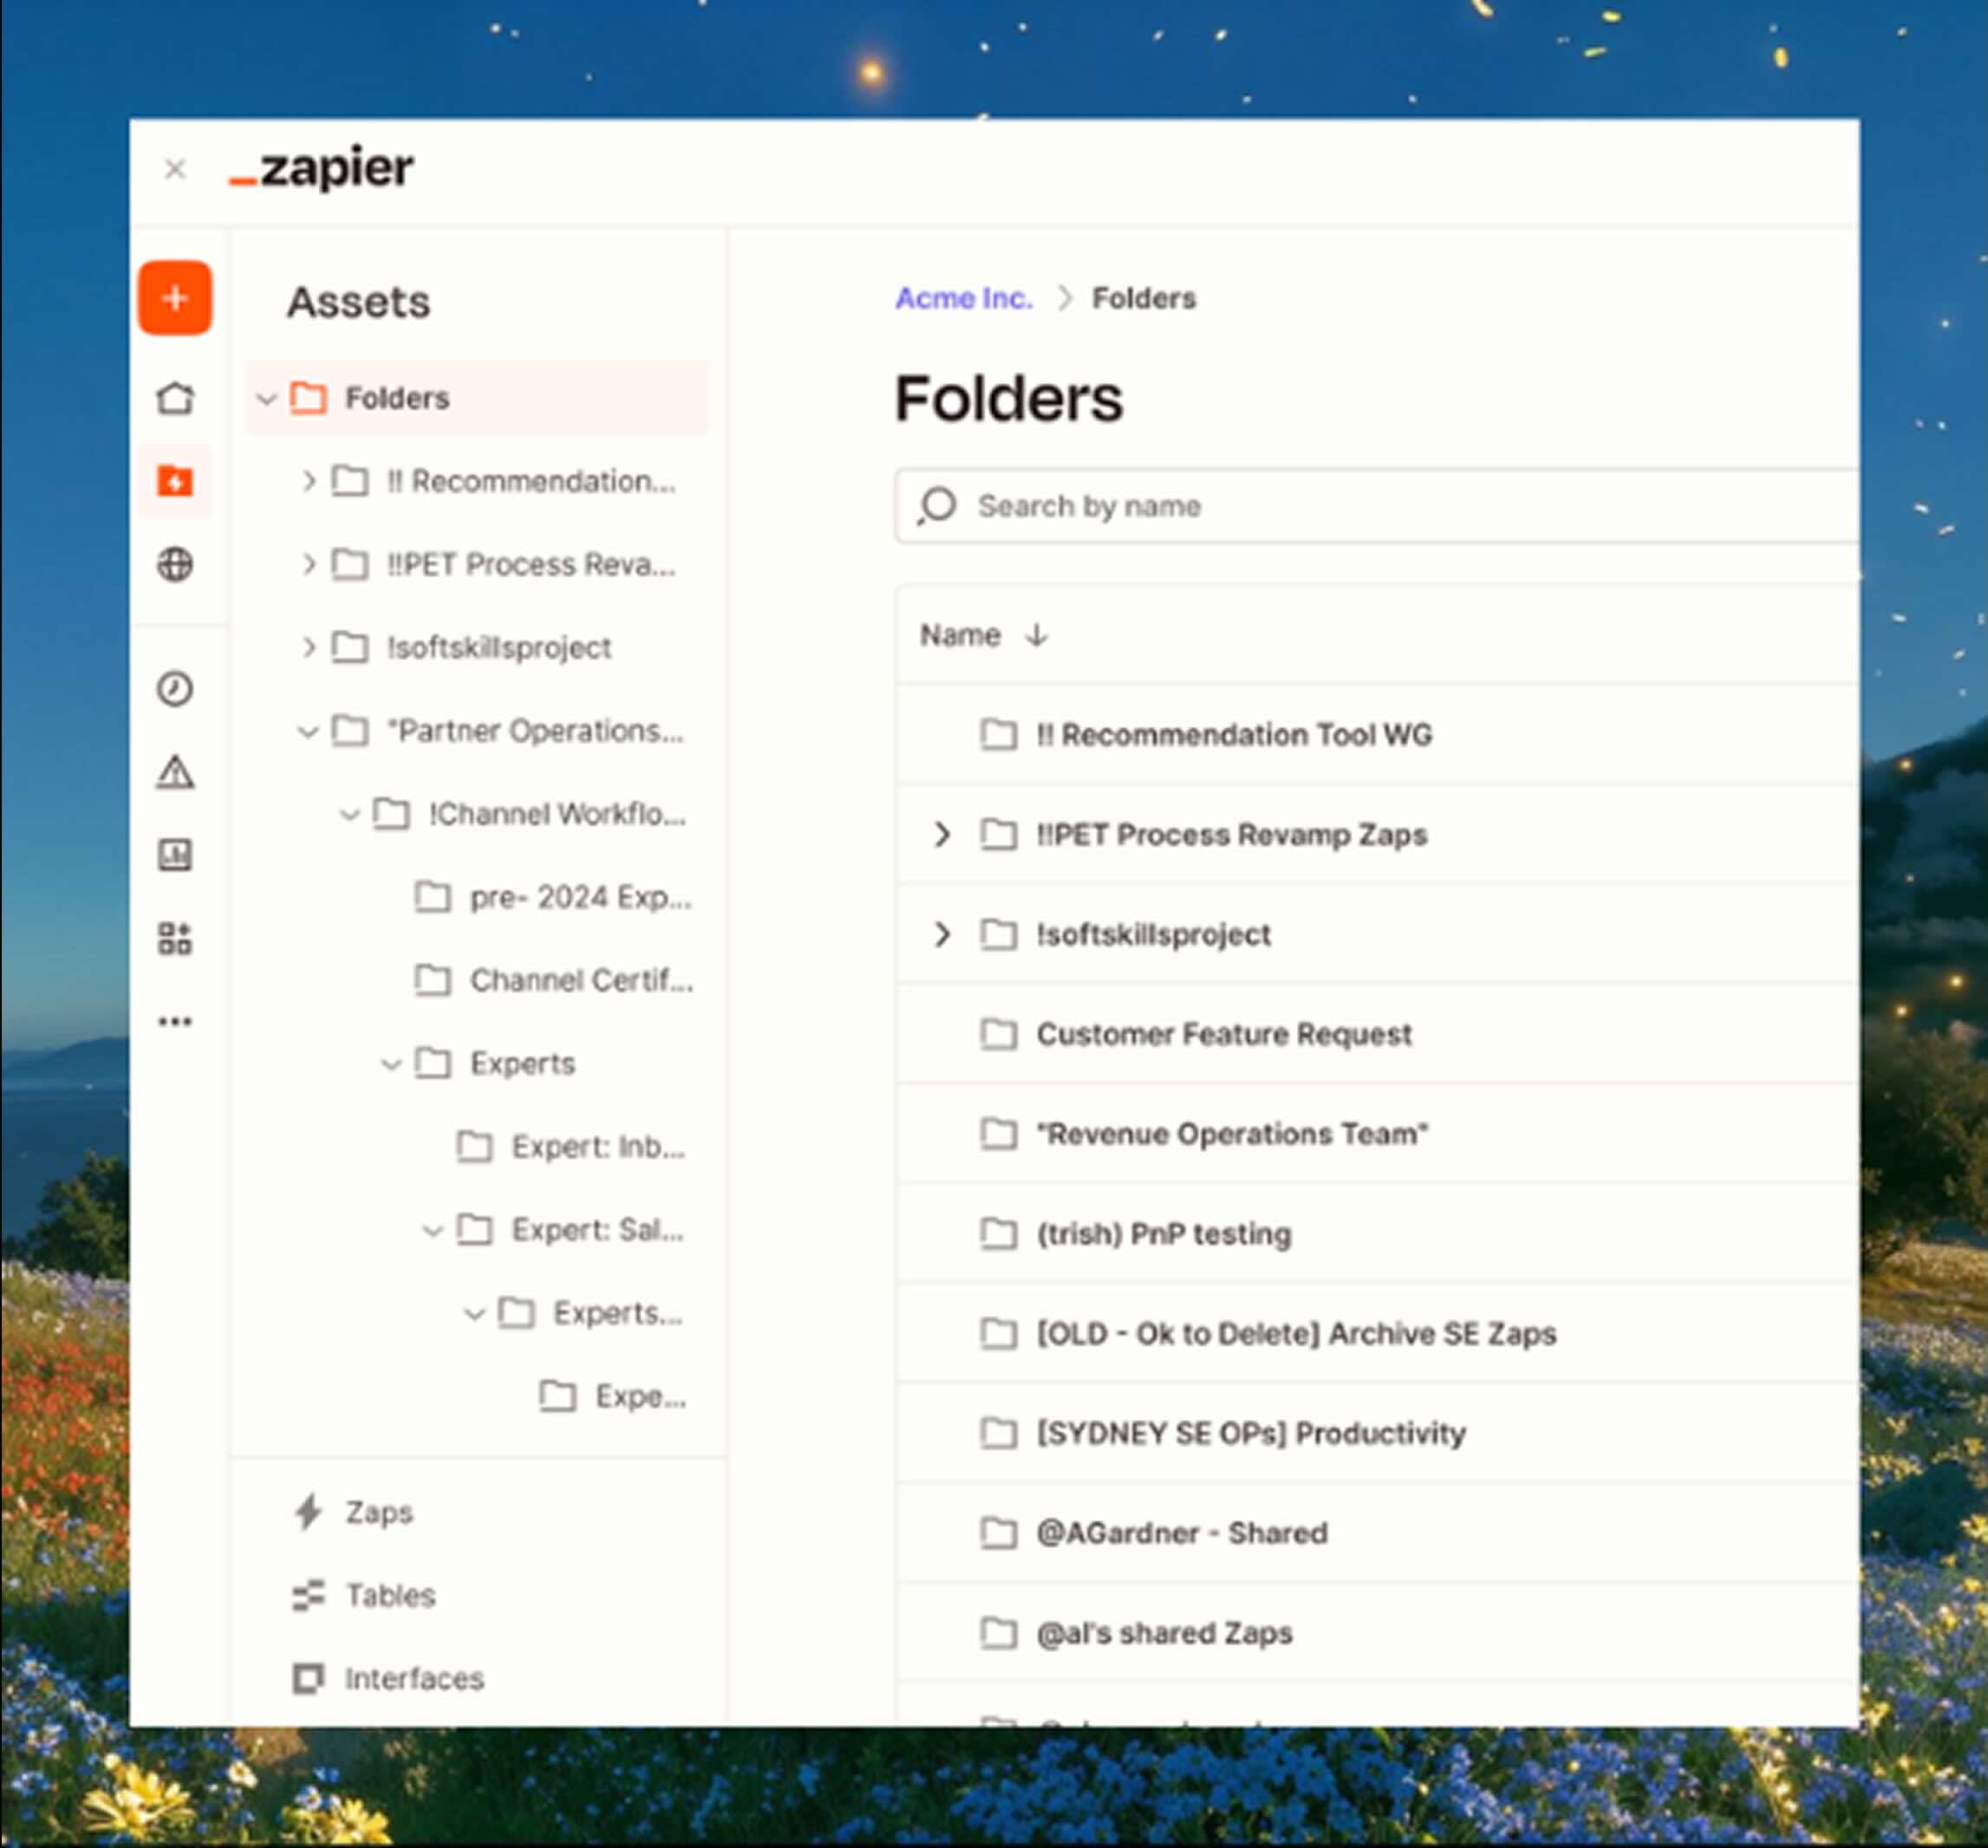
Task: Click the search magnifier icon
Action: pos(937,506)
